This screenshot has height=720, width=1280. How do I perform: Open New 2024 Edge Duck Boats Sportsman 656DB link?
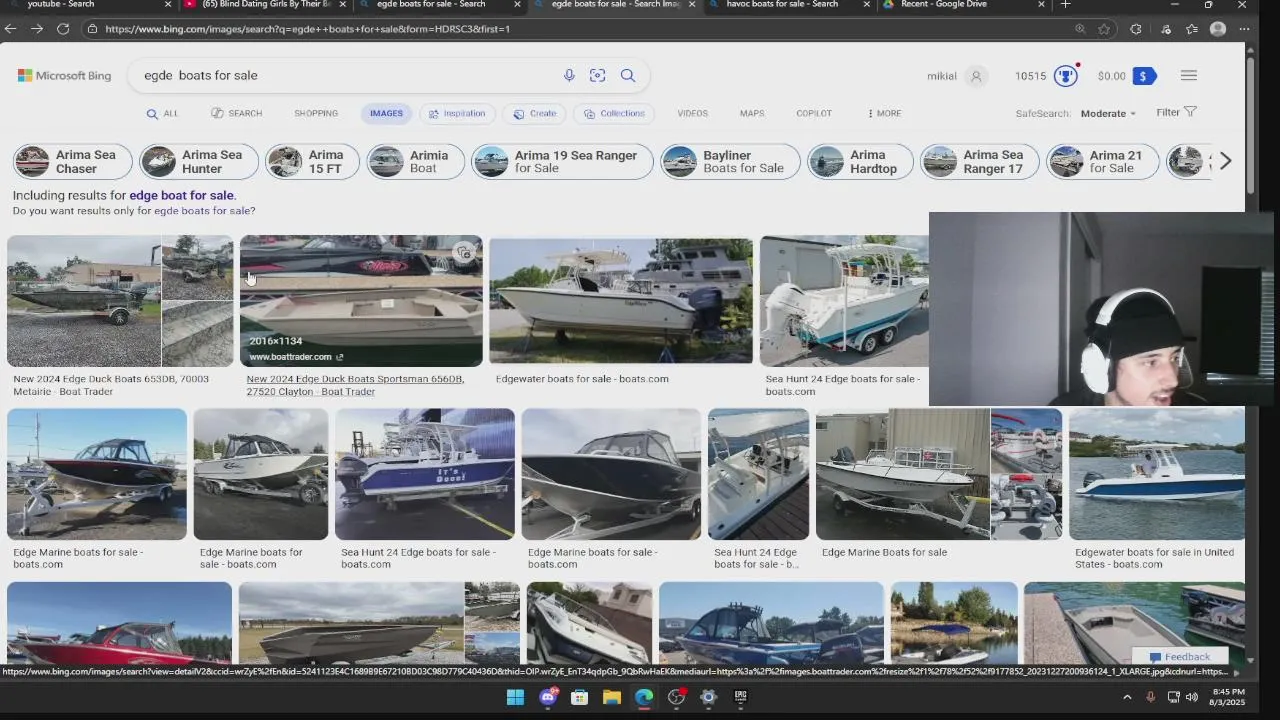point(355,385)
